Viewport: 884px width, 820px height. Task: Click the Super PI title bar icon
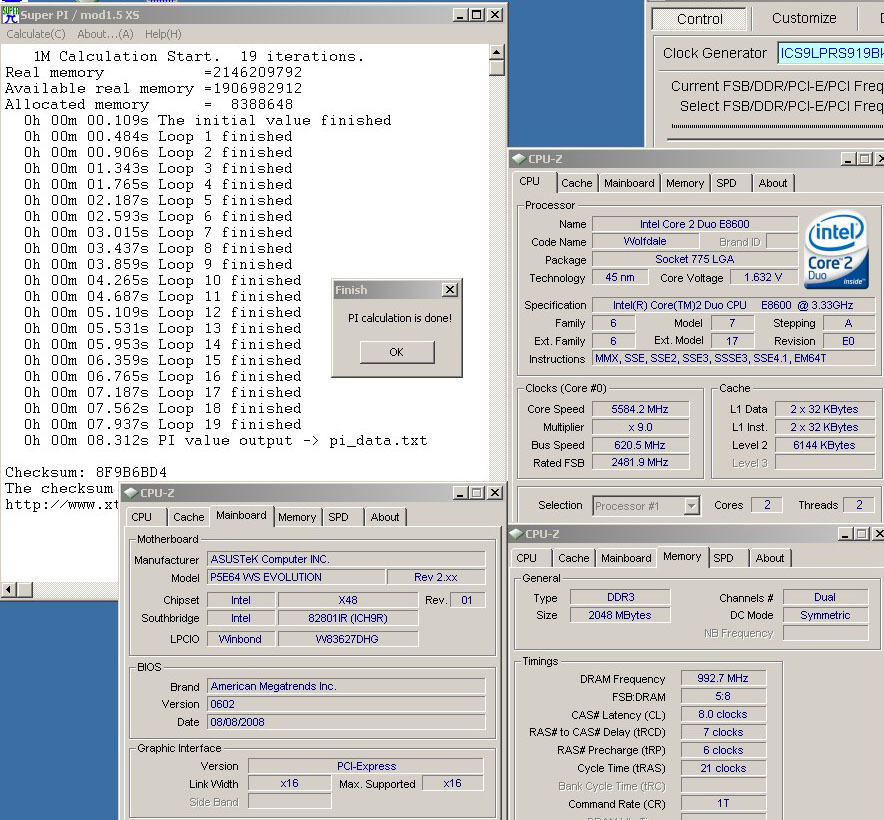(x=10, y=15)
